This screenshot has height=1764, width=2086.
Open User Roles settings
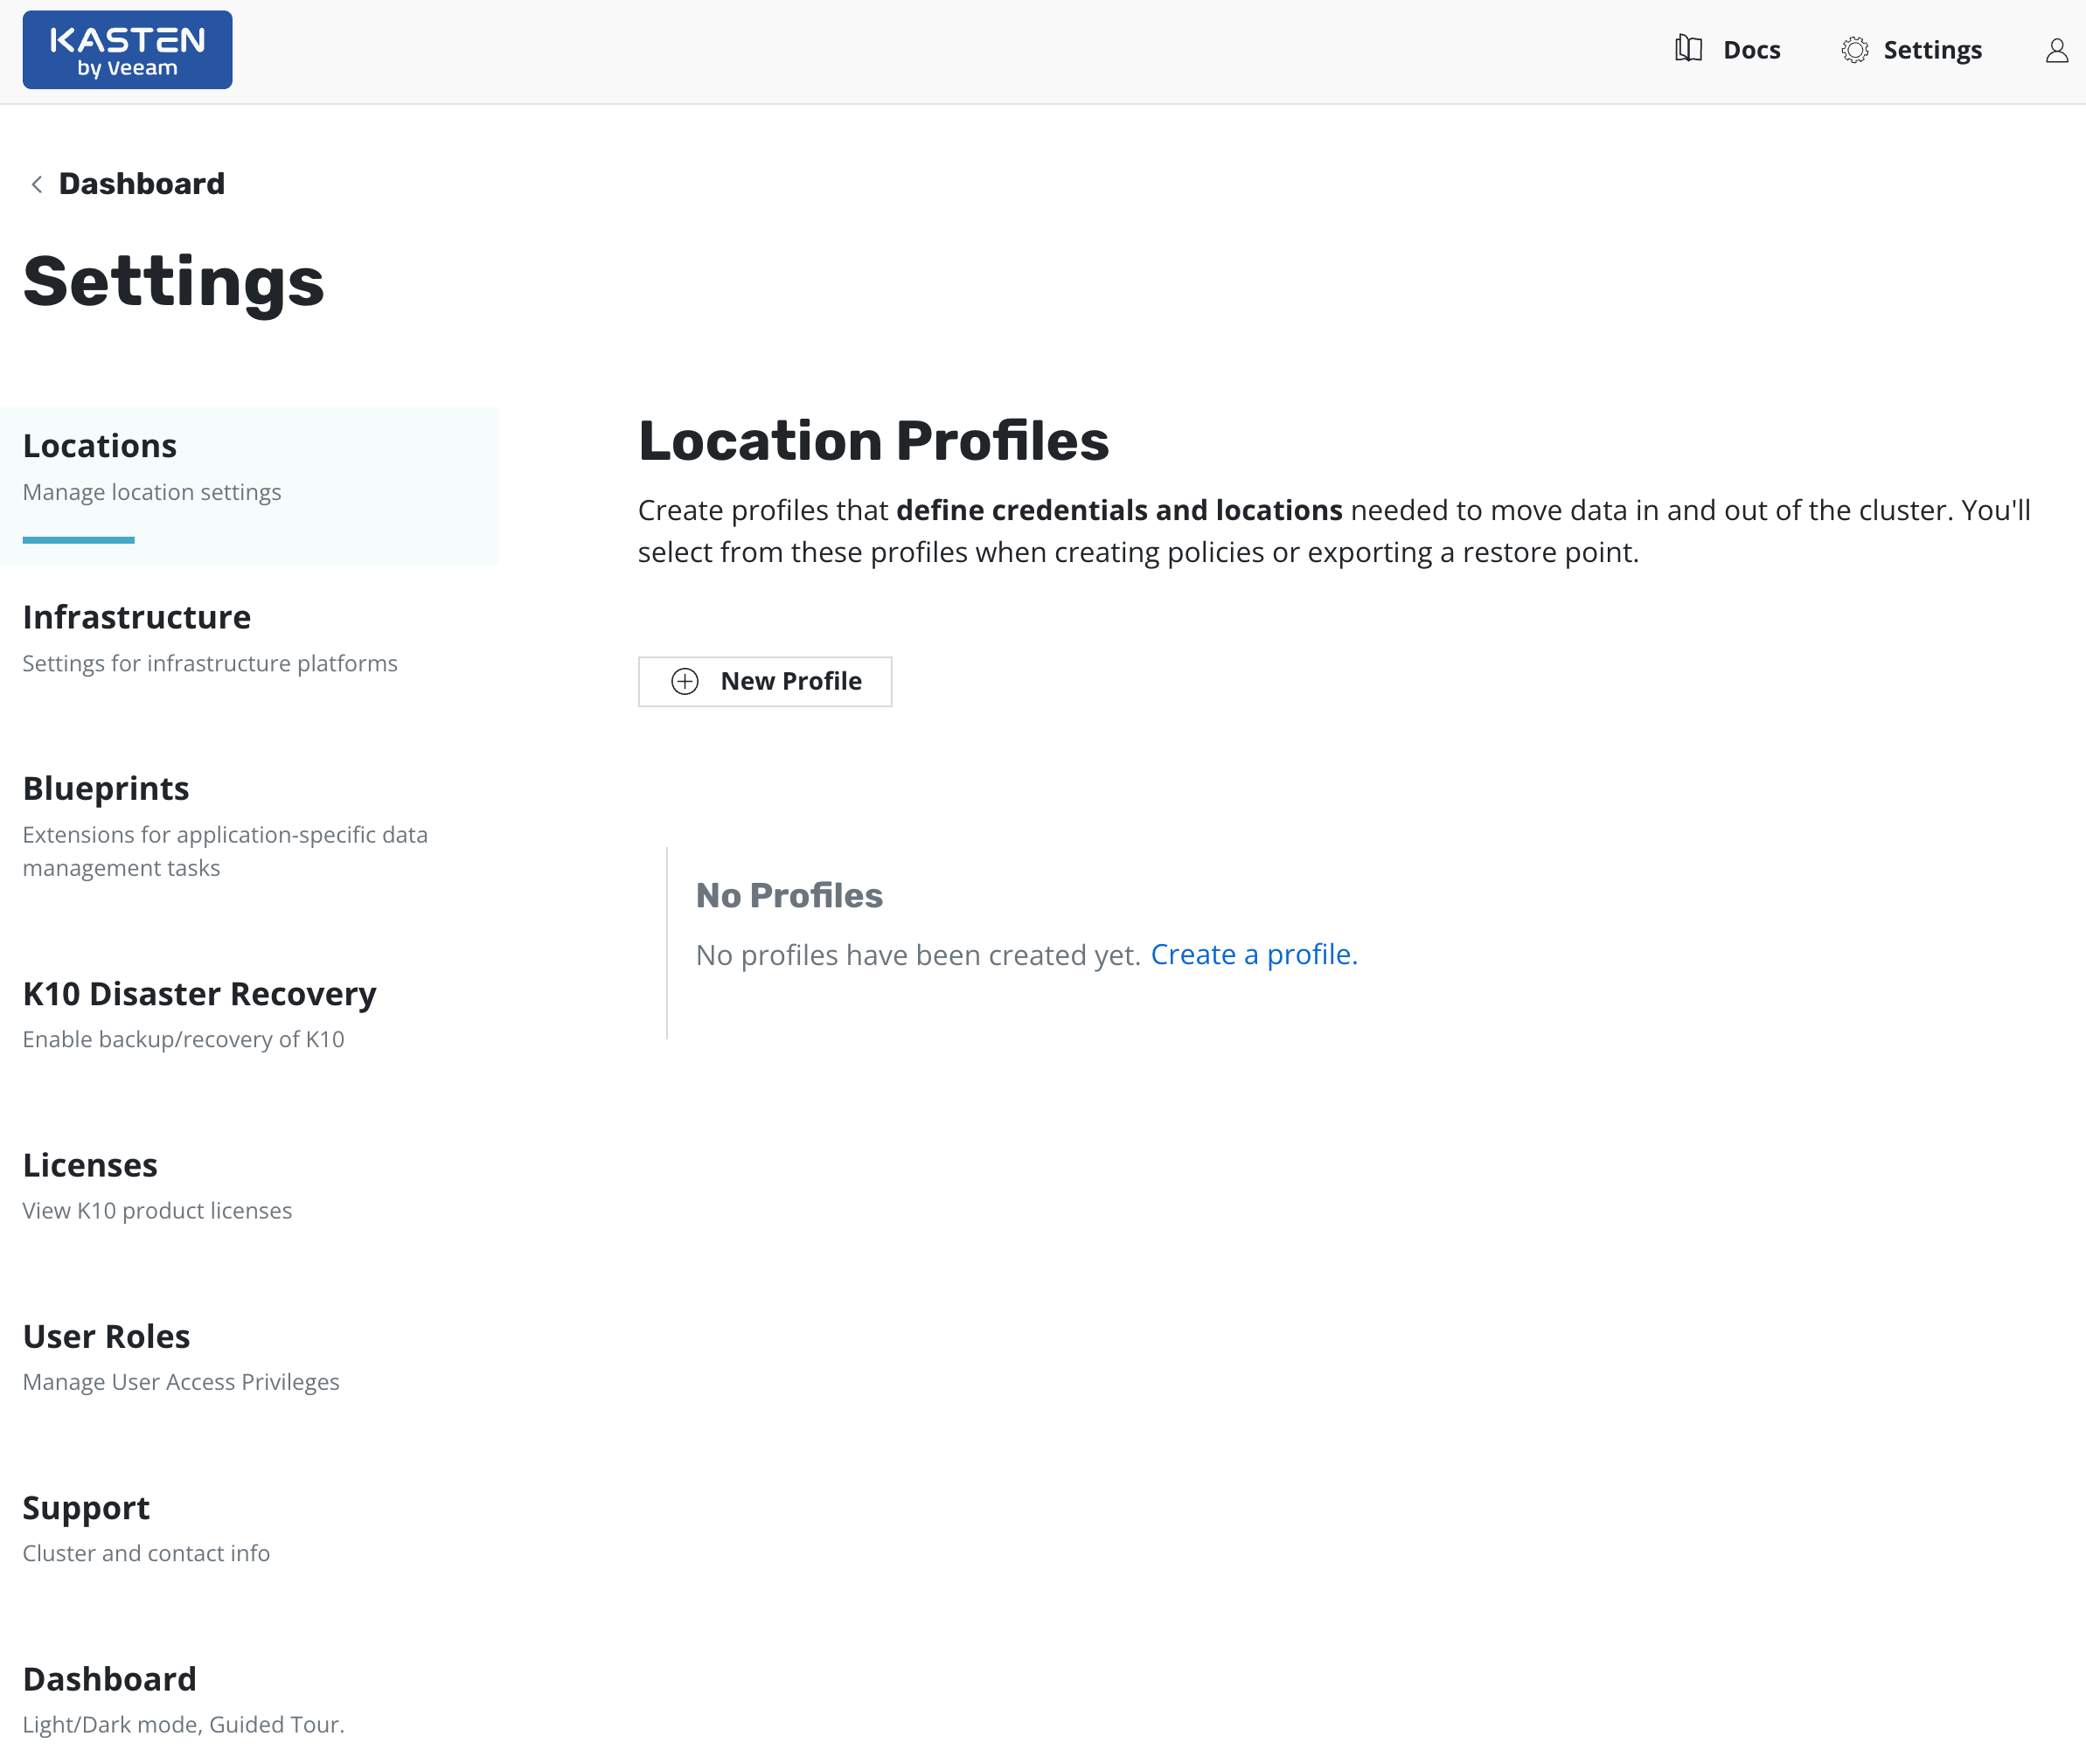pos(106,1337)
